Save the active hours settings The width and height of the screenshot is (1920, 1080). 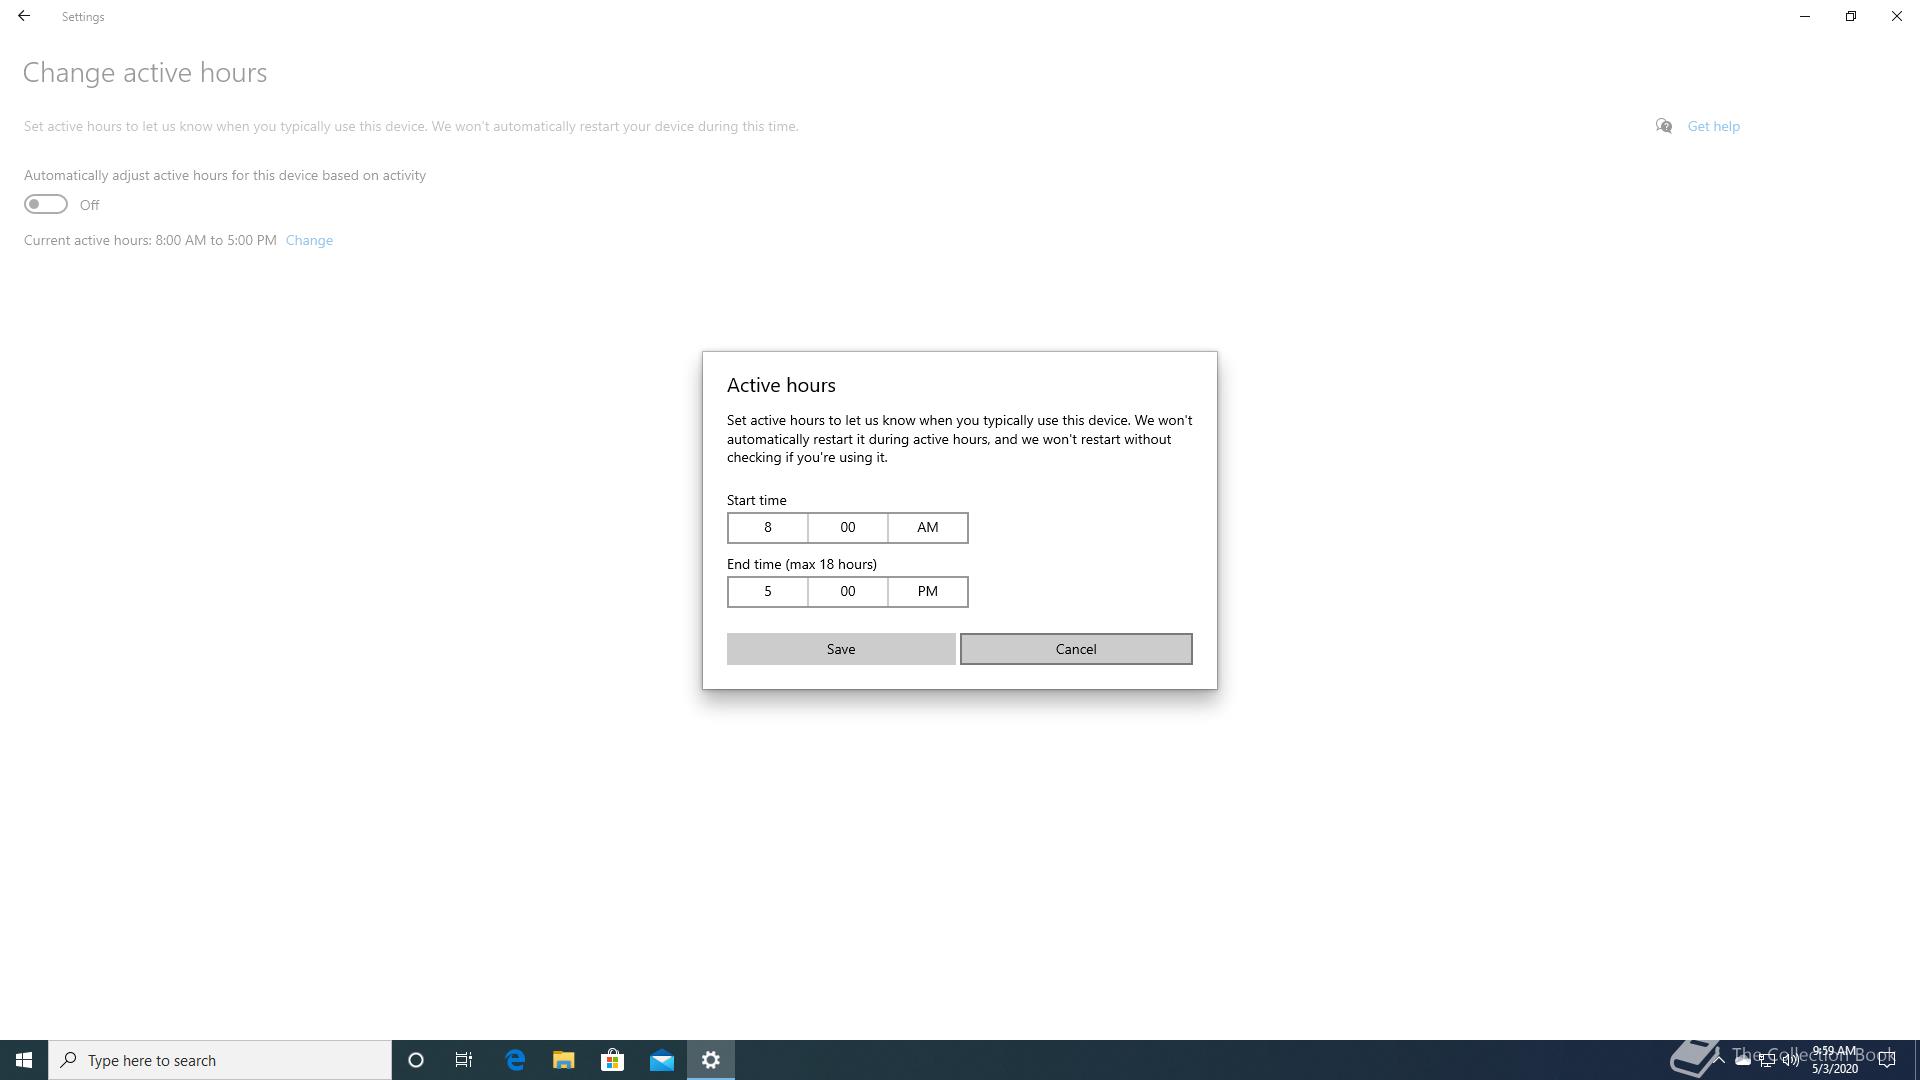coord(841,649)
